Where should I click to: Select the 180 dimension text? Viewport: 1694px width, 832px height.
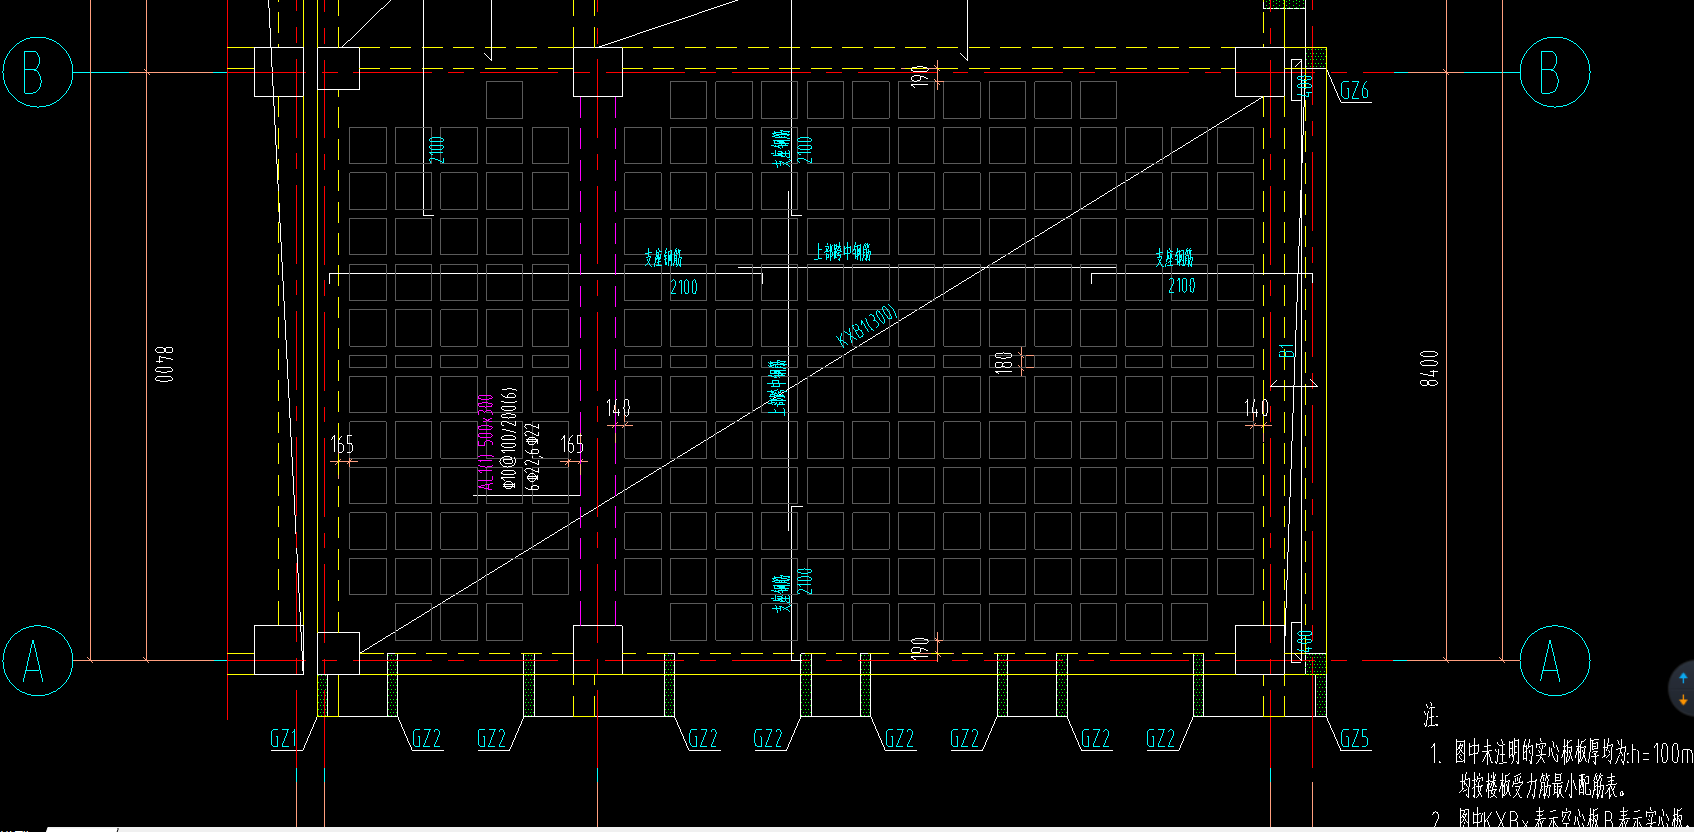1003,362
